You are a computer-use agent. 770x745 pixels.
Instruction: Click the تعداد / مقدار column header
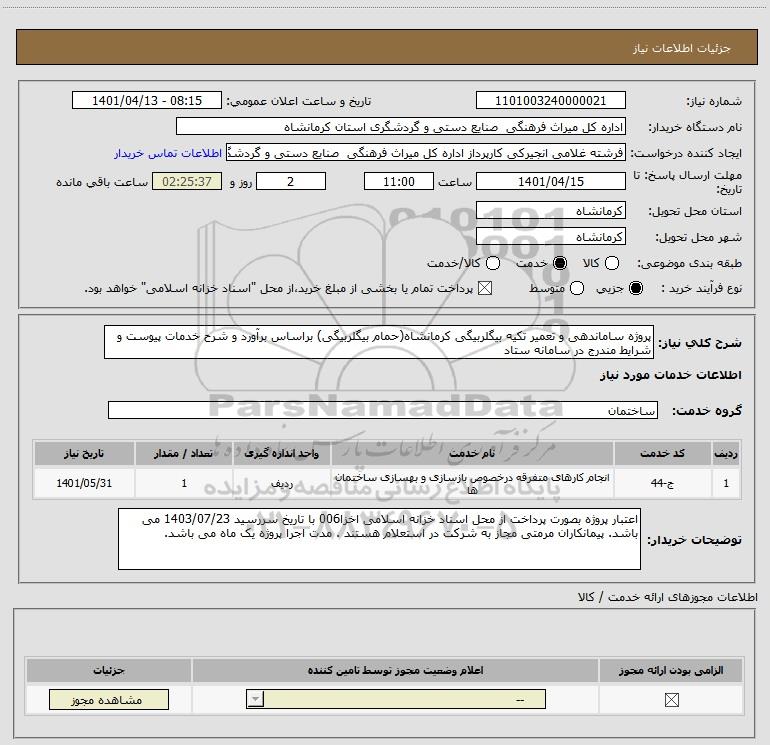tap(183, 453)
